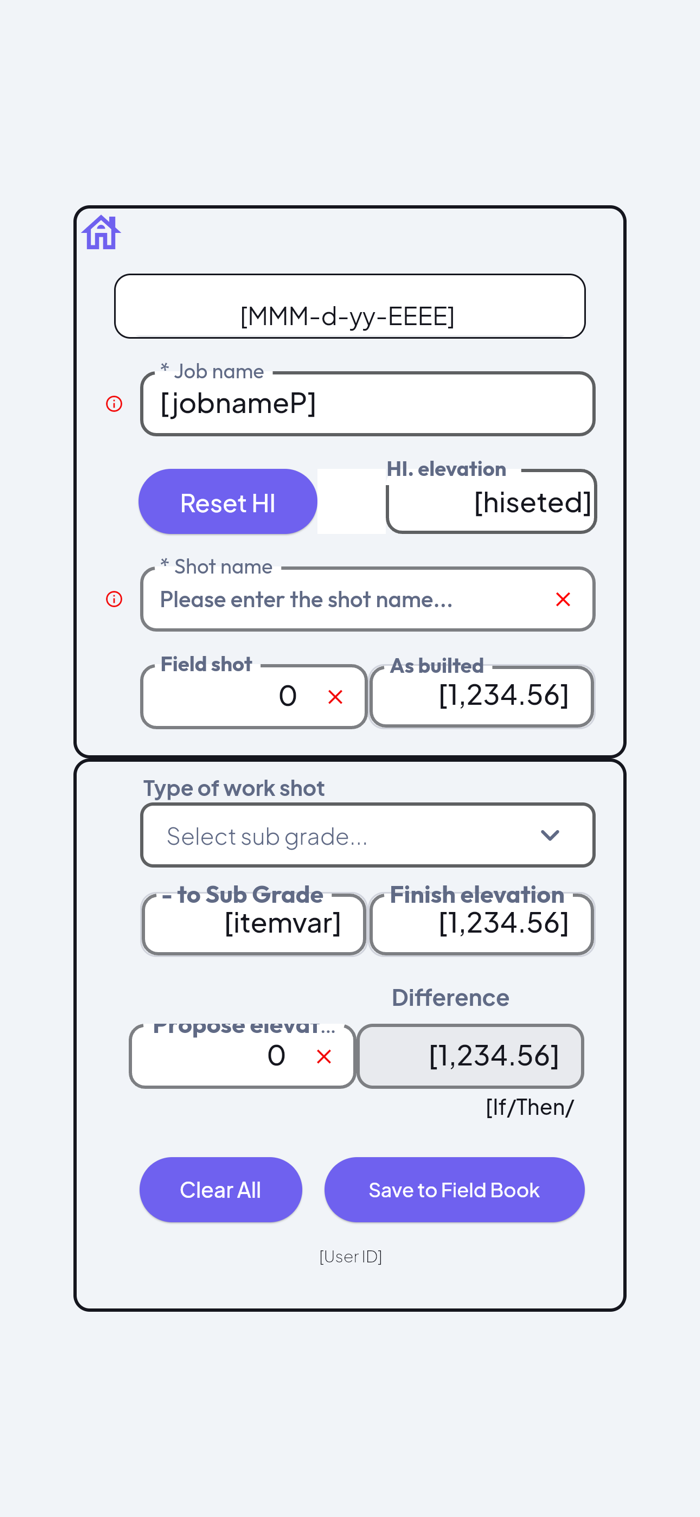Select the Finish elevation field
This screenshot has height=1517, width=700.
coord(482,924)
